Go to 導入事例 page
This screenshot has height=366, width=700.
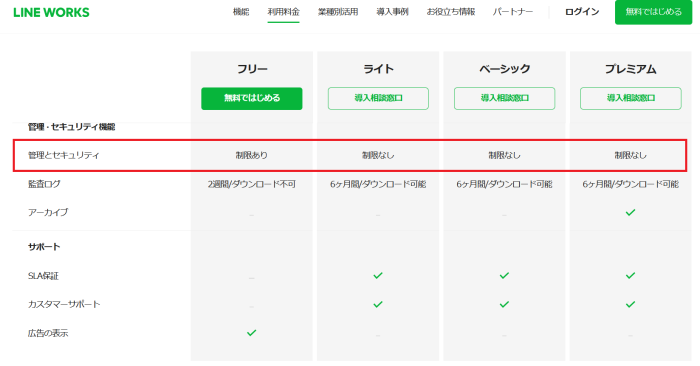[392, 12]
